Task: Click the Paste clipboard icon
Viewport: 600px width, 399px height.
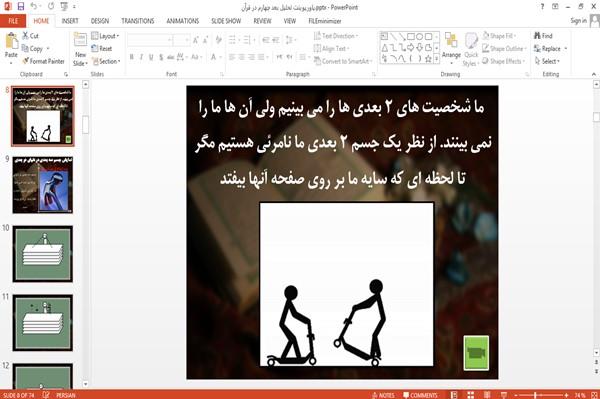Action: pos(11,41)
